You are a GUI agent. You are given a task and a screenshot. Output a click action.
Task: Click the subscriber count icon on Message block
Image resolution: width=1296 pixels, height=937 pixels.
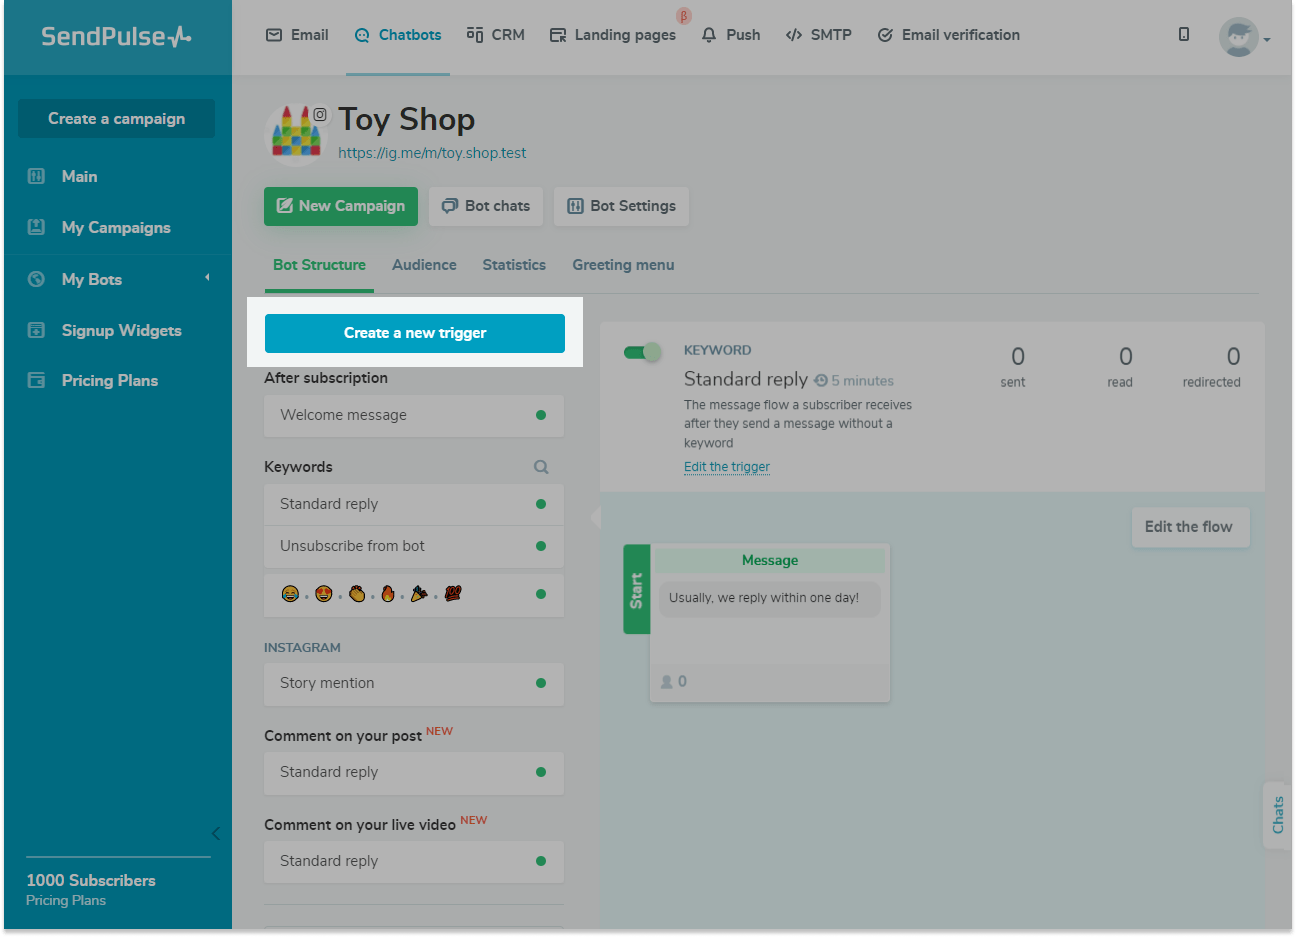point(666,682)
